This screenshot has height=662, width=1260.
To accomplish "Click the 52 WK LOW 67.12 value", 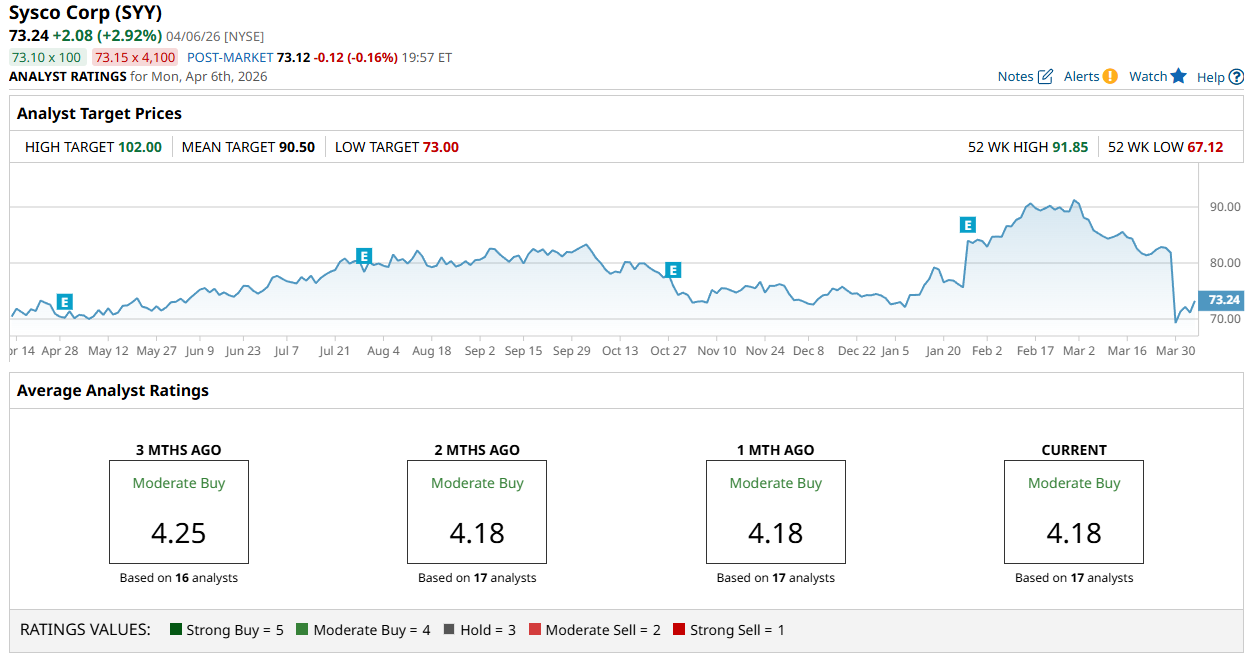I will point(1205,147).
